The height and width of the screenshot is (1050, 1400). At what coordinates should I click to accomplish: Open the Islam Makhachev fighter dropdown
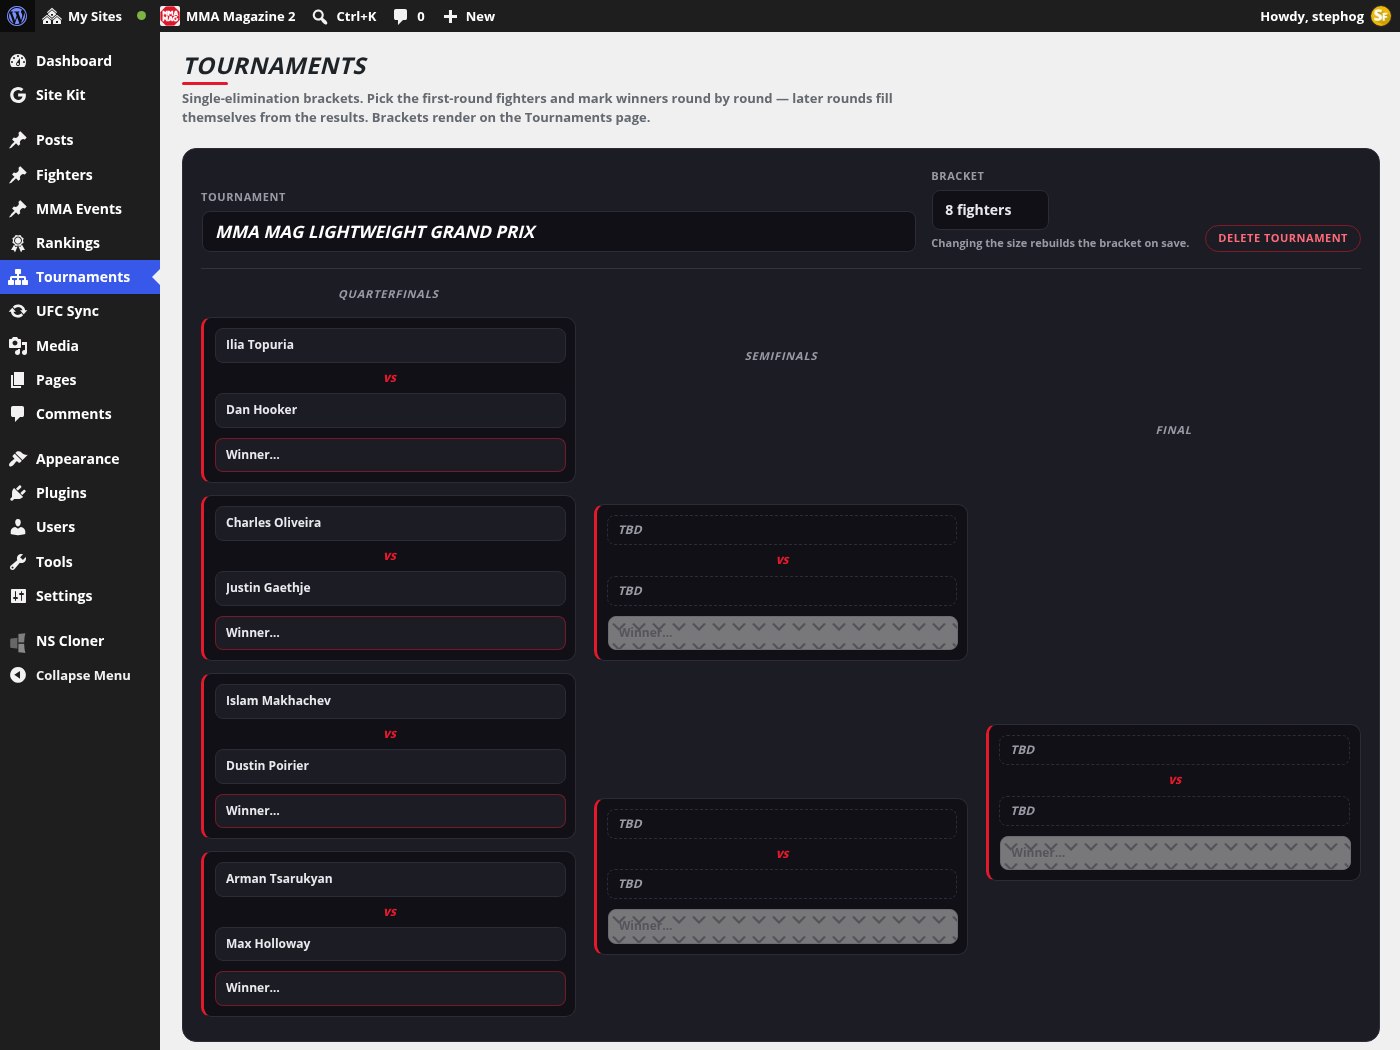pyautogui.click(x=390, y=701)
